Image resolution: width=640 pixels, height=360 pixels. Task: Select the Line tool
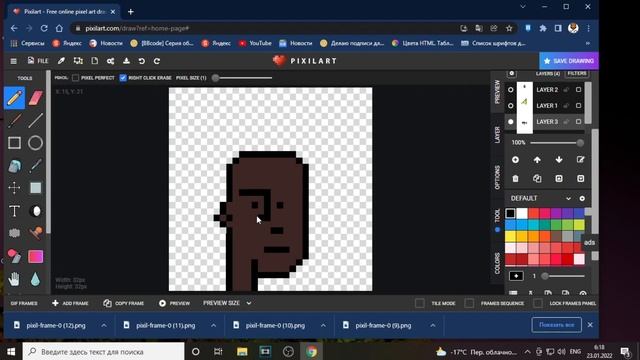36,120
